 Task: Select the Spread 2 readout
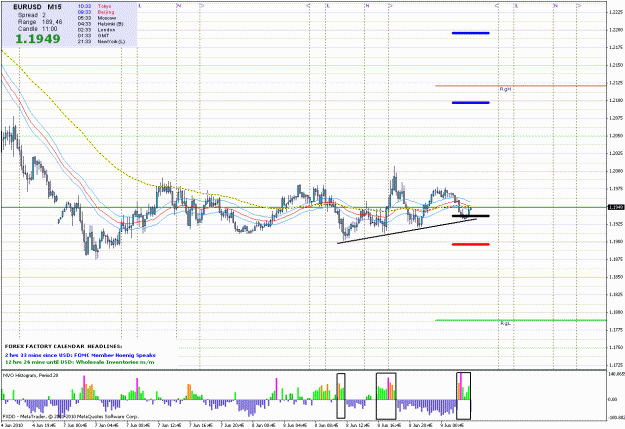32,15
